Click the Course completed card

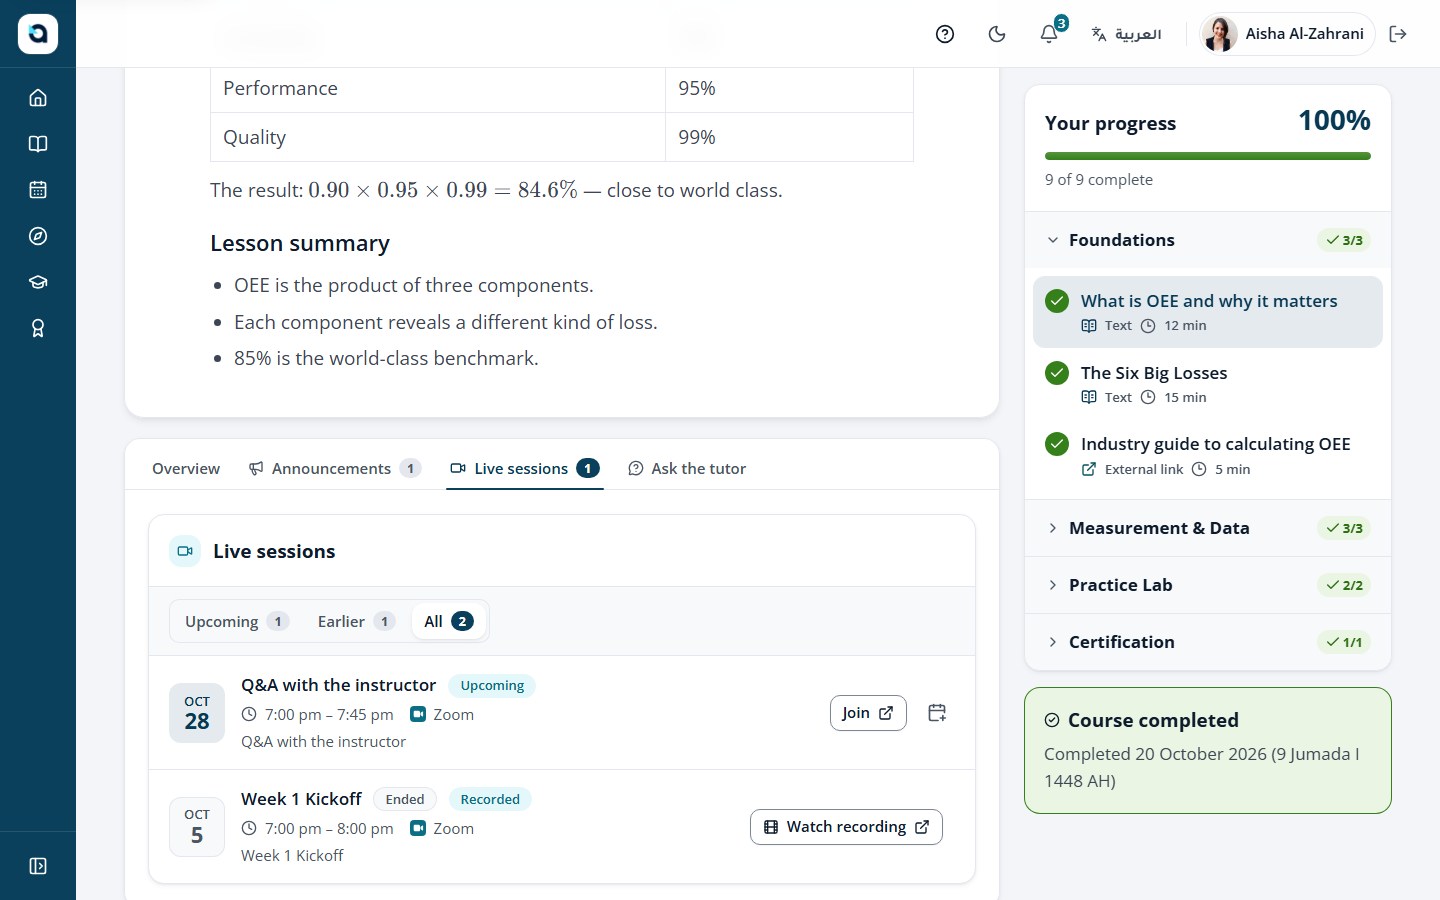[1208, 750]
